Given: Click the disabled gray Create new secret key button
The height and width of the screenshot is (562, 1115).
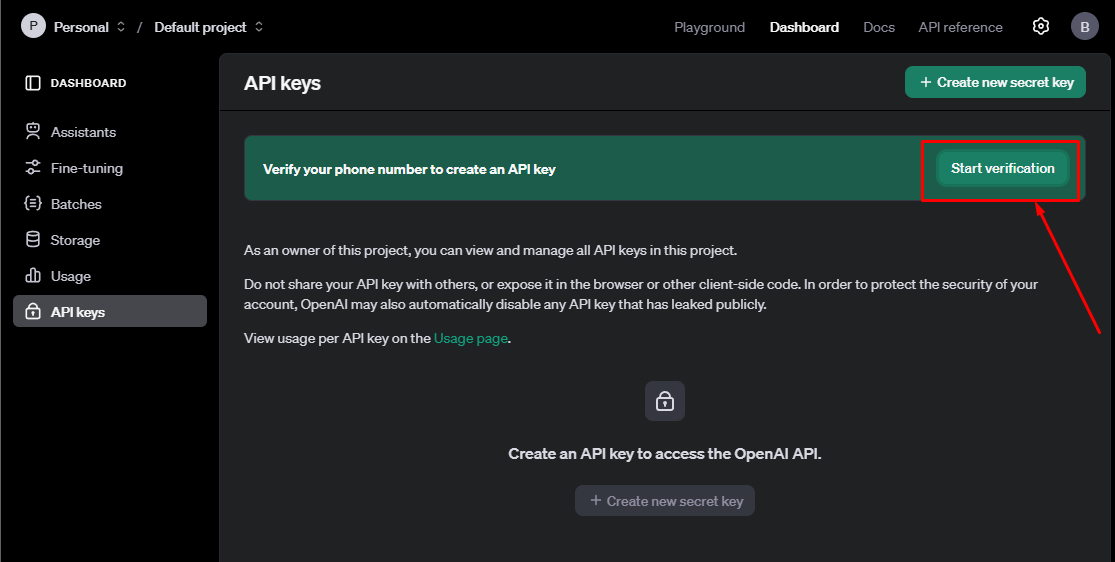Looking at the screenshot, I should [x=665, y=501].
